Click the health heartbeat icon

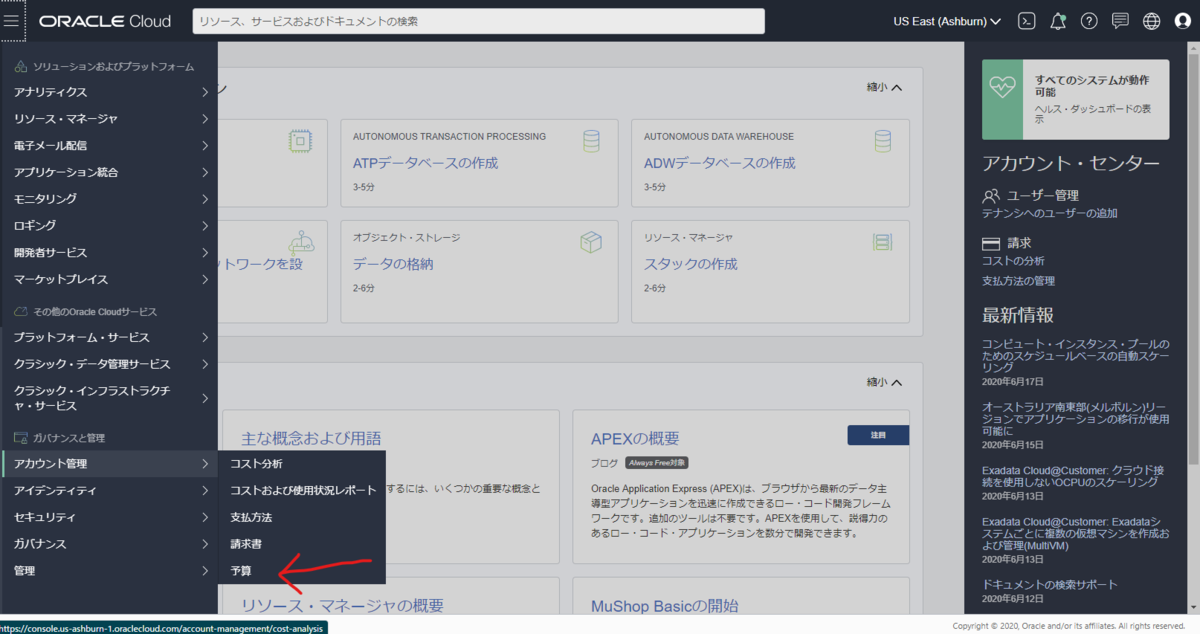pos(1003,87)
